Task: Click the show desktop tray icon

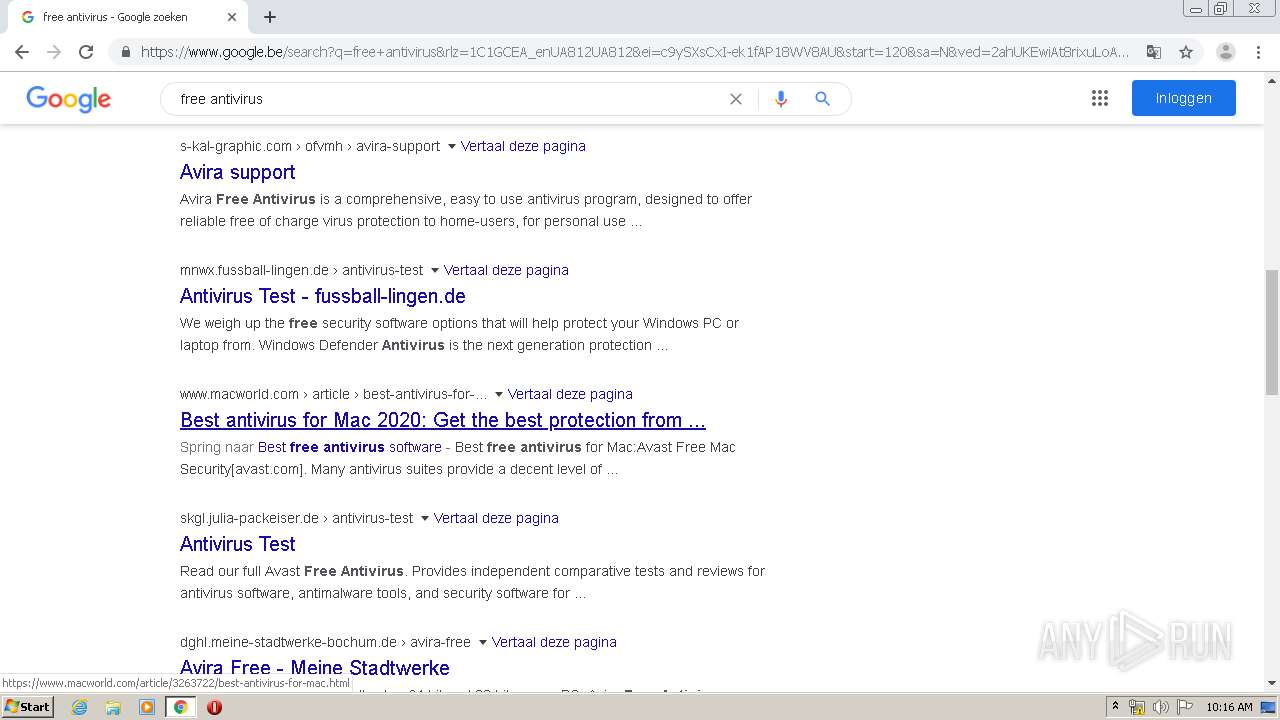Action: pos(1269,707)
